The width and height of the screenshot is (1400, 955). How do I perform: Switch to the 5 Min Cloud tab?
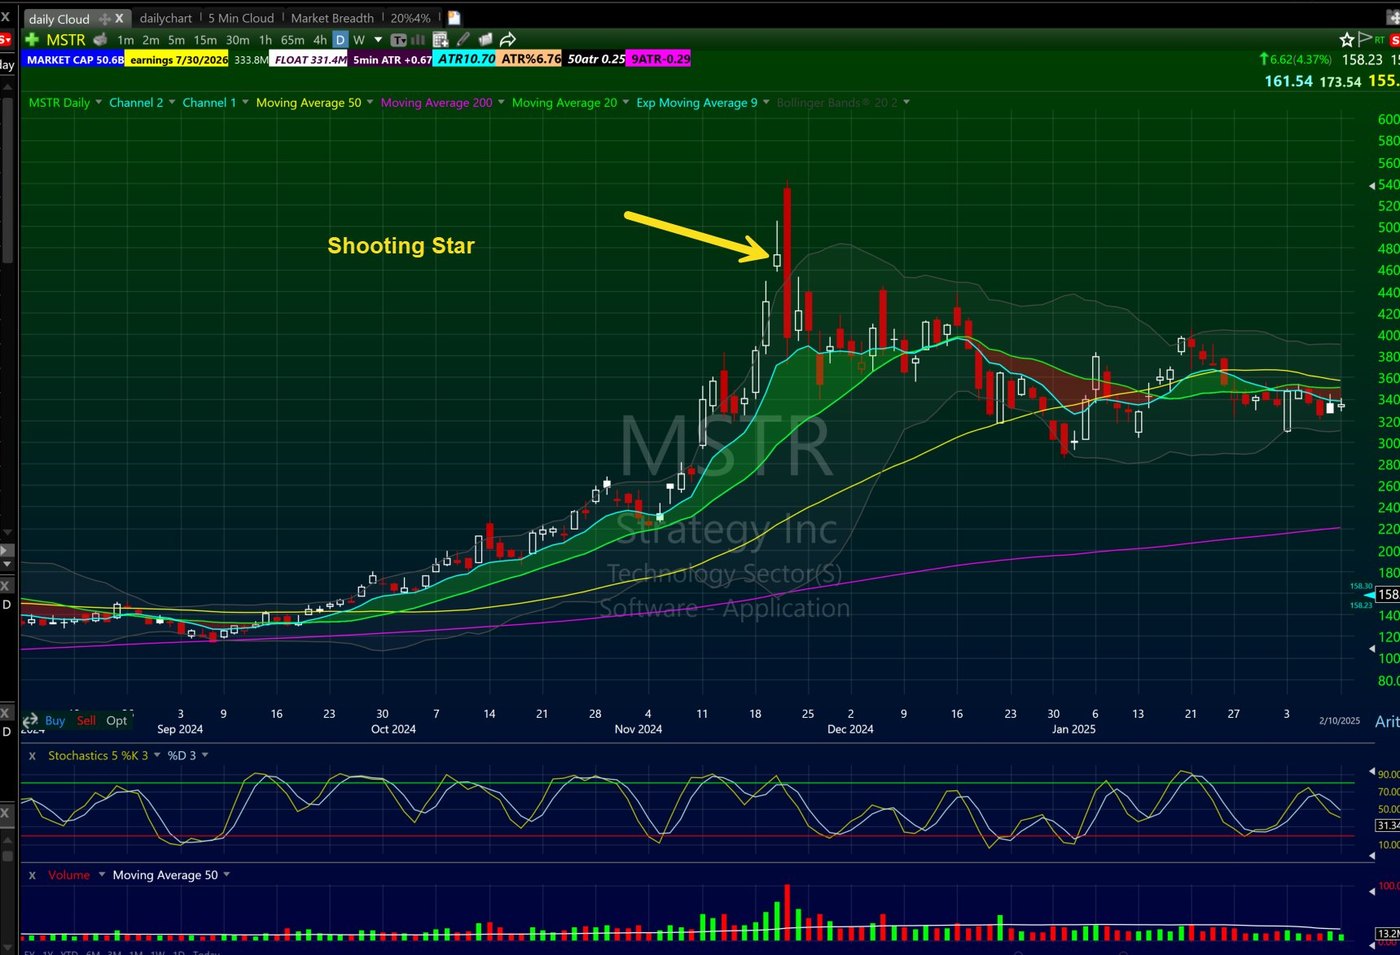[x=241, y=18]
